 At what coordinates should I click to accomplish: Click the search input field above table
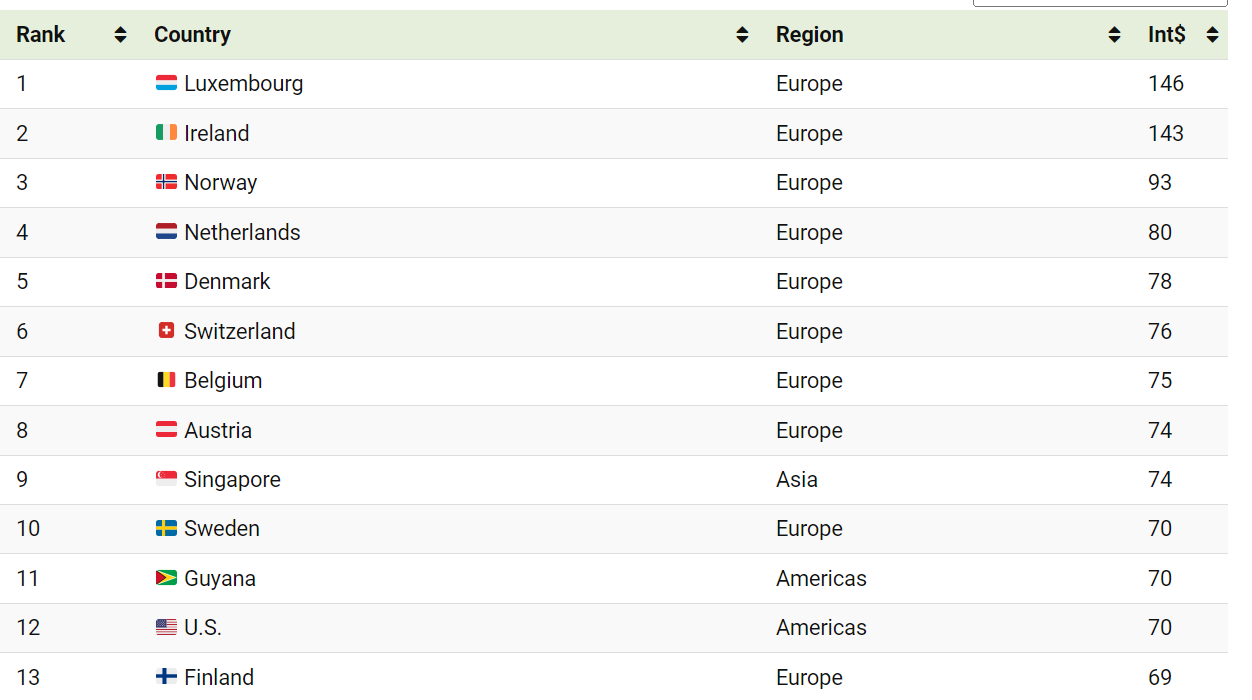point(1099,3)
